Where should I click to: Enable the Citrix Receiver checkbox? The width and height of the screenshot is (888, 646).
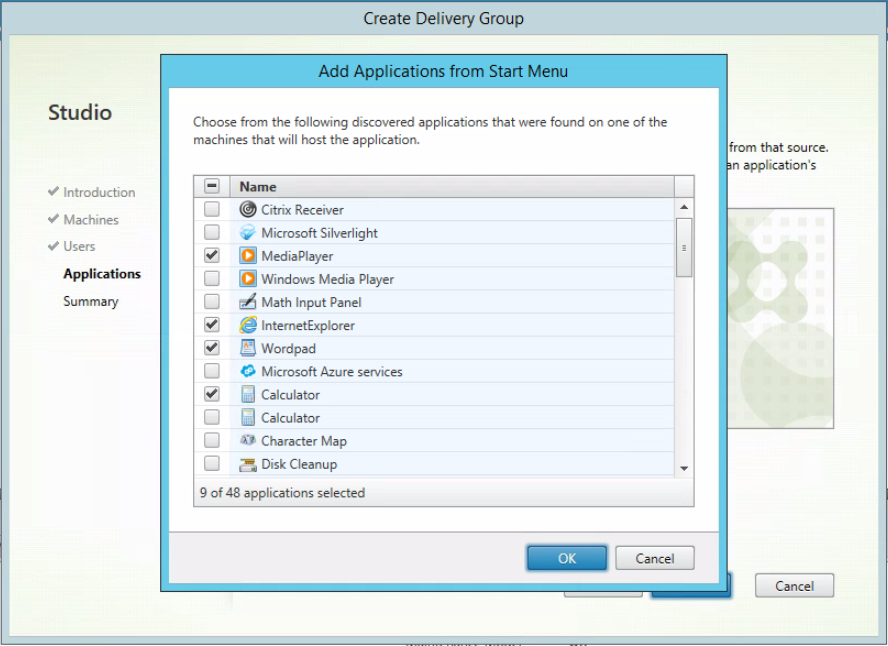[212, 209]
